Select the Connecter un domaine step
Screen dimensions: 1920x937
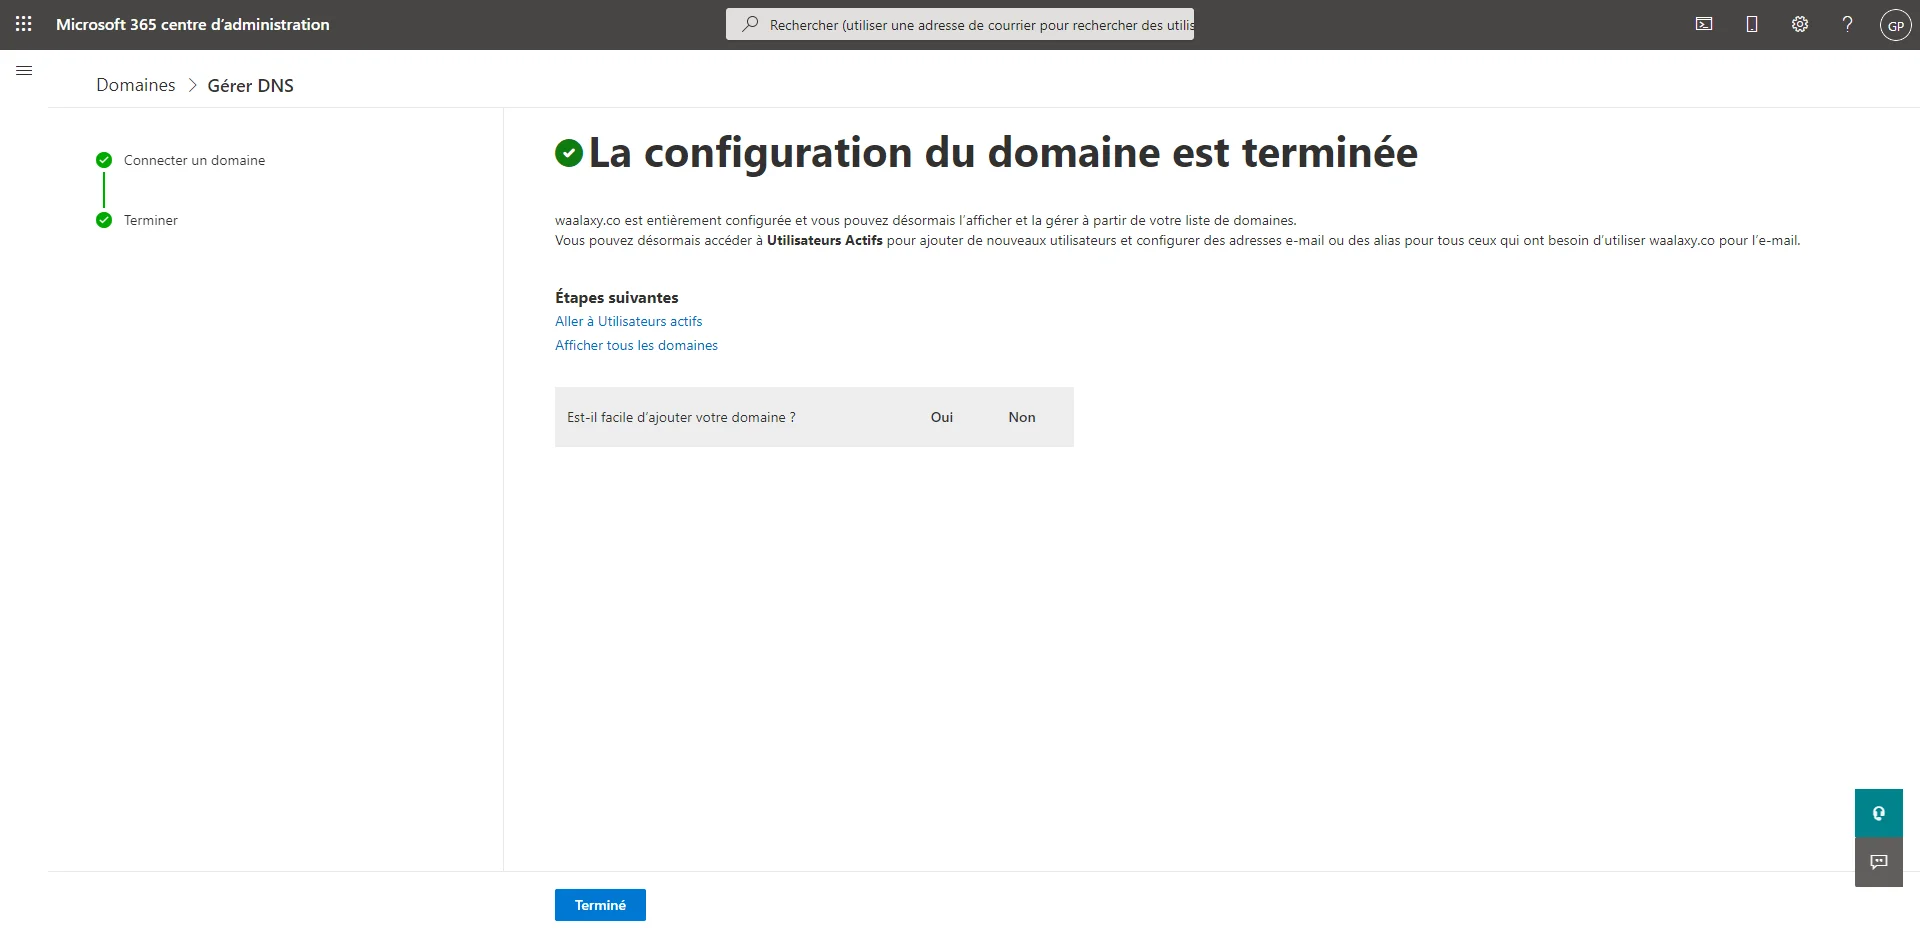(195, 160)
